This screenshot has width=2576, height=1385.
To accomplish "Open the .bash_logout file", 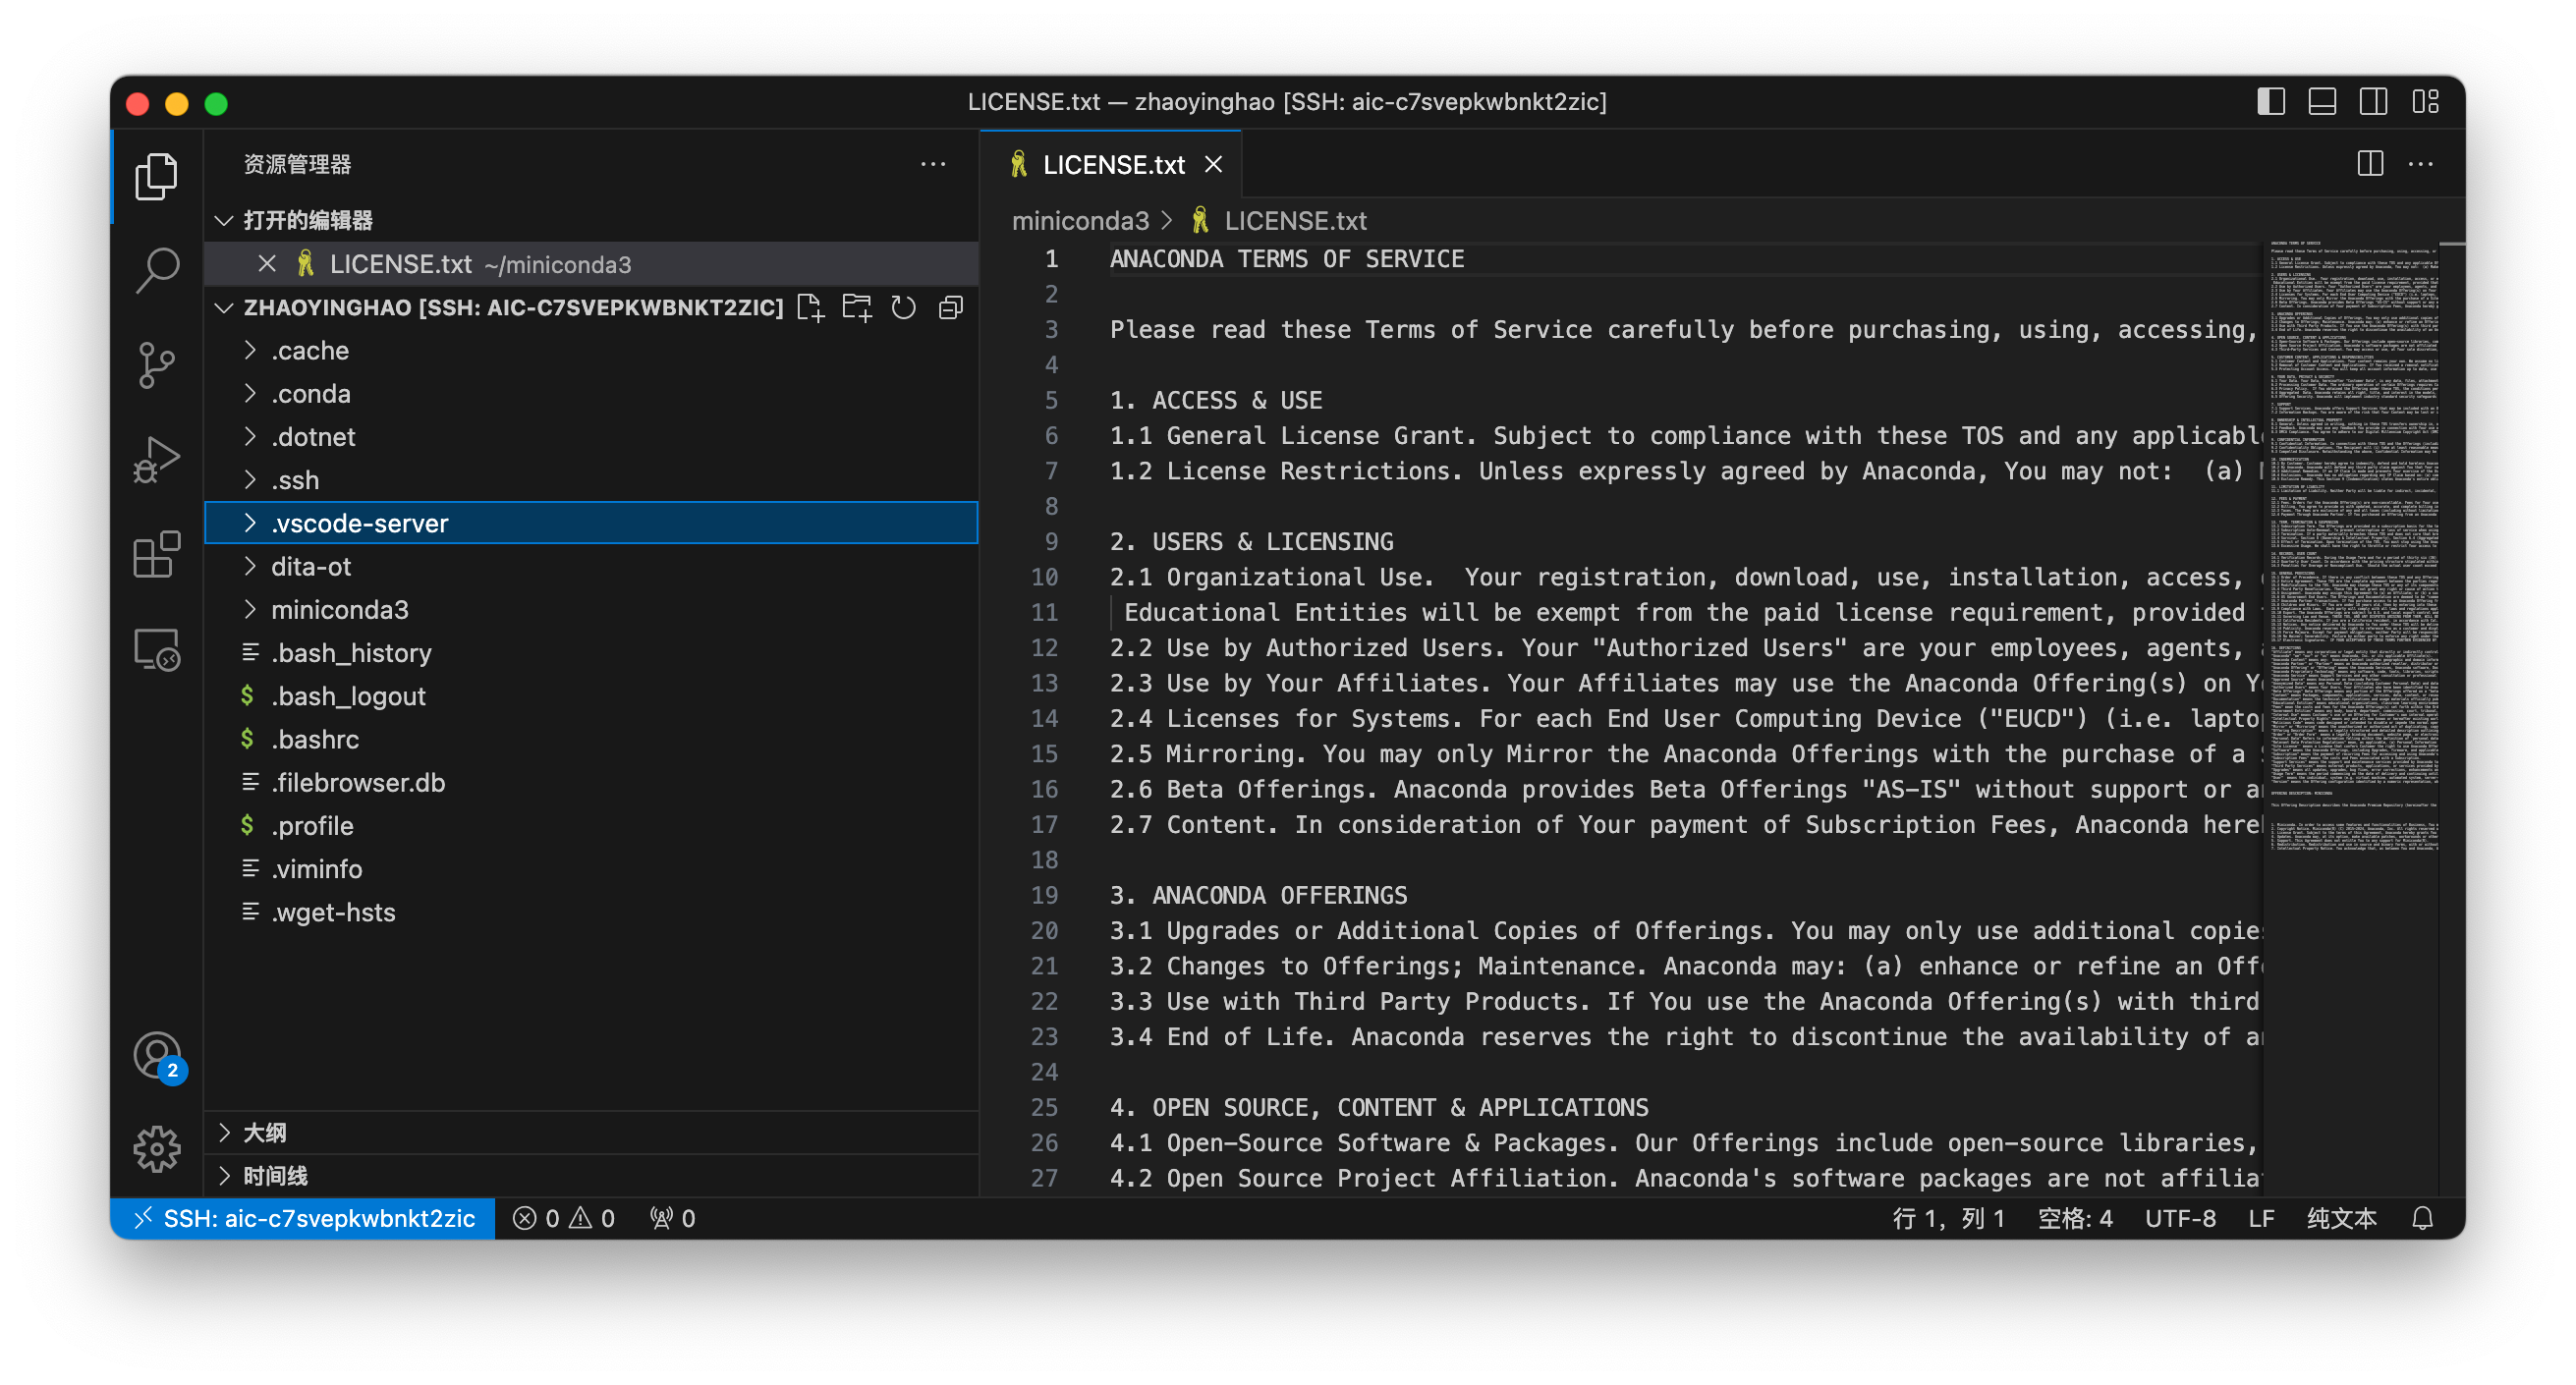I will point(590,696).
